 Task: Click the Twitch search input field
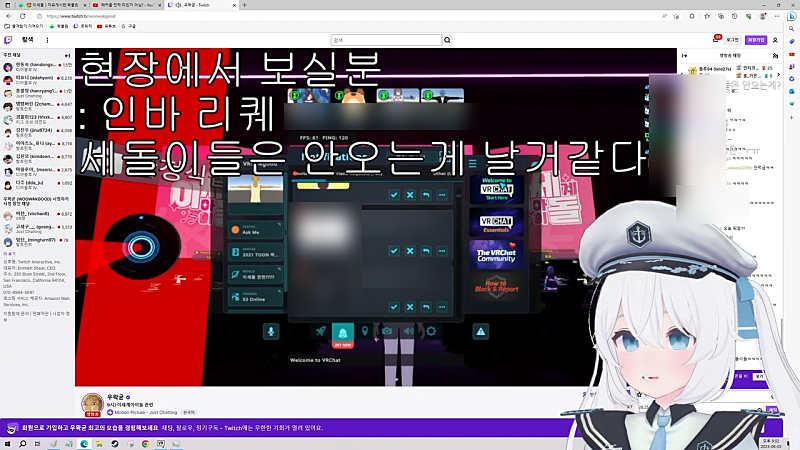[386, 40]
